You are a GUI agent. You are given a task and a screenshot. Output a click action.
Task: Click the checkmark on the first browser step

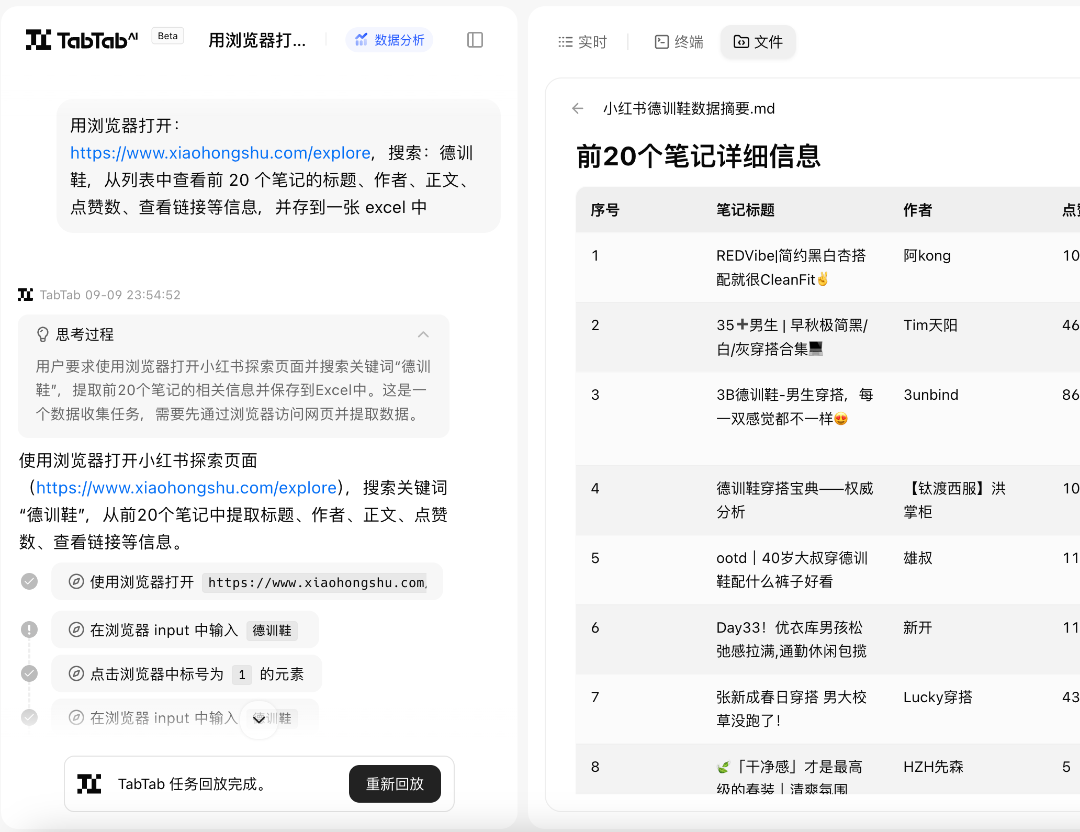tap(29, 580)
